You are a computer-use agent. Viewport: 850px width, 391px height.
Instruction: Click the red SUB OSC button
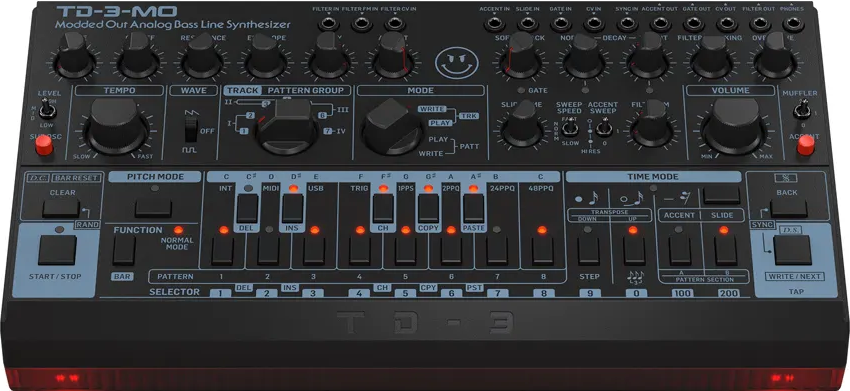click(44, 144)
